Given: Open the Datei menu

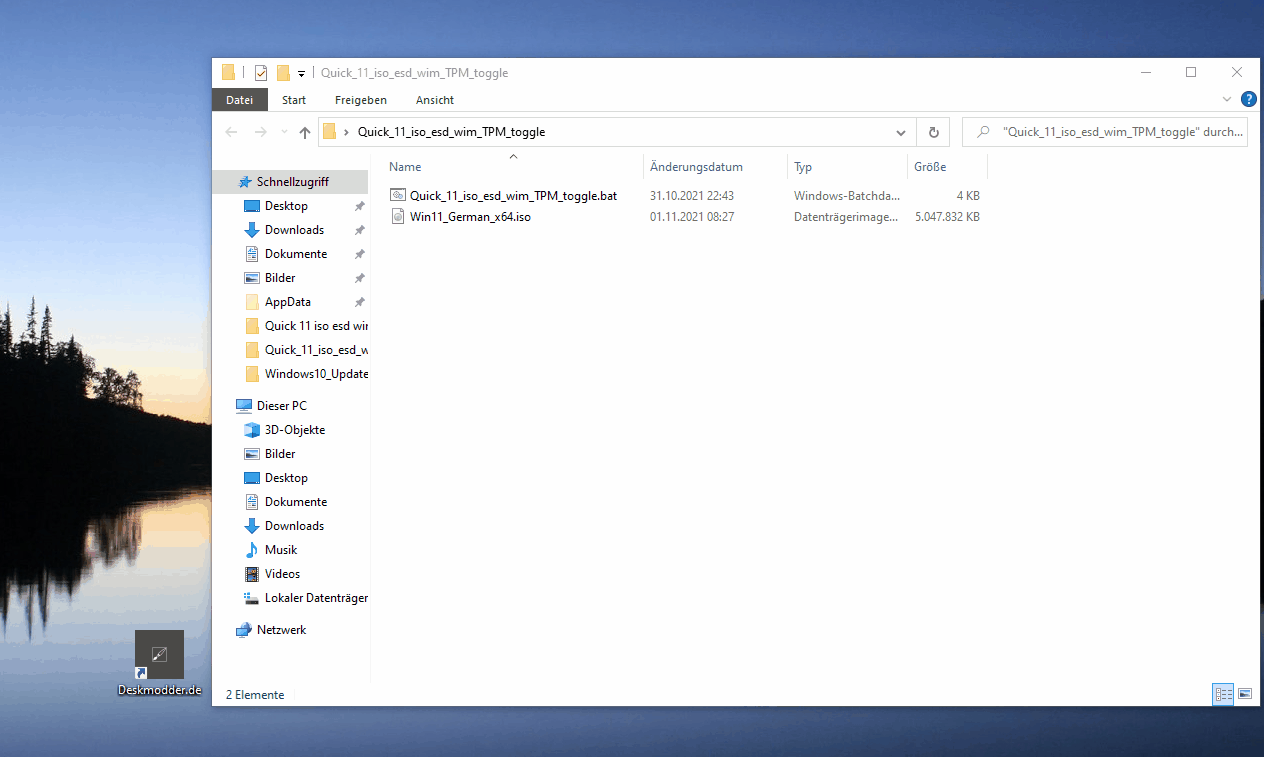Looking at the screenshot, I should (x=240, y=100).
